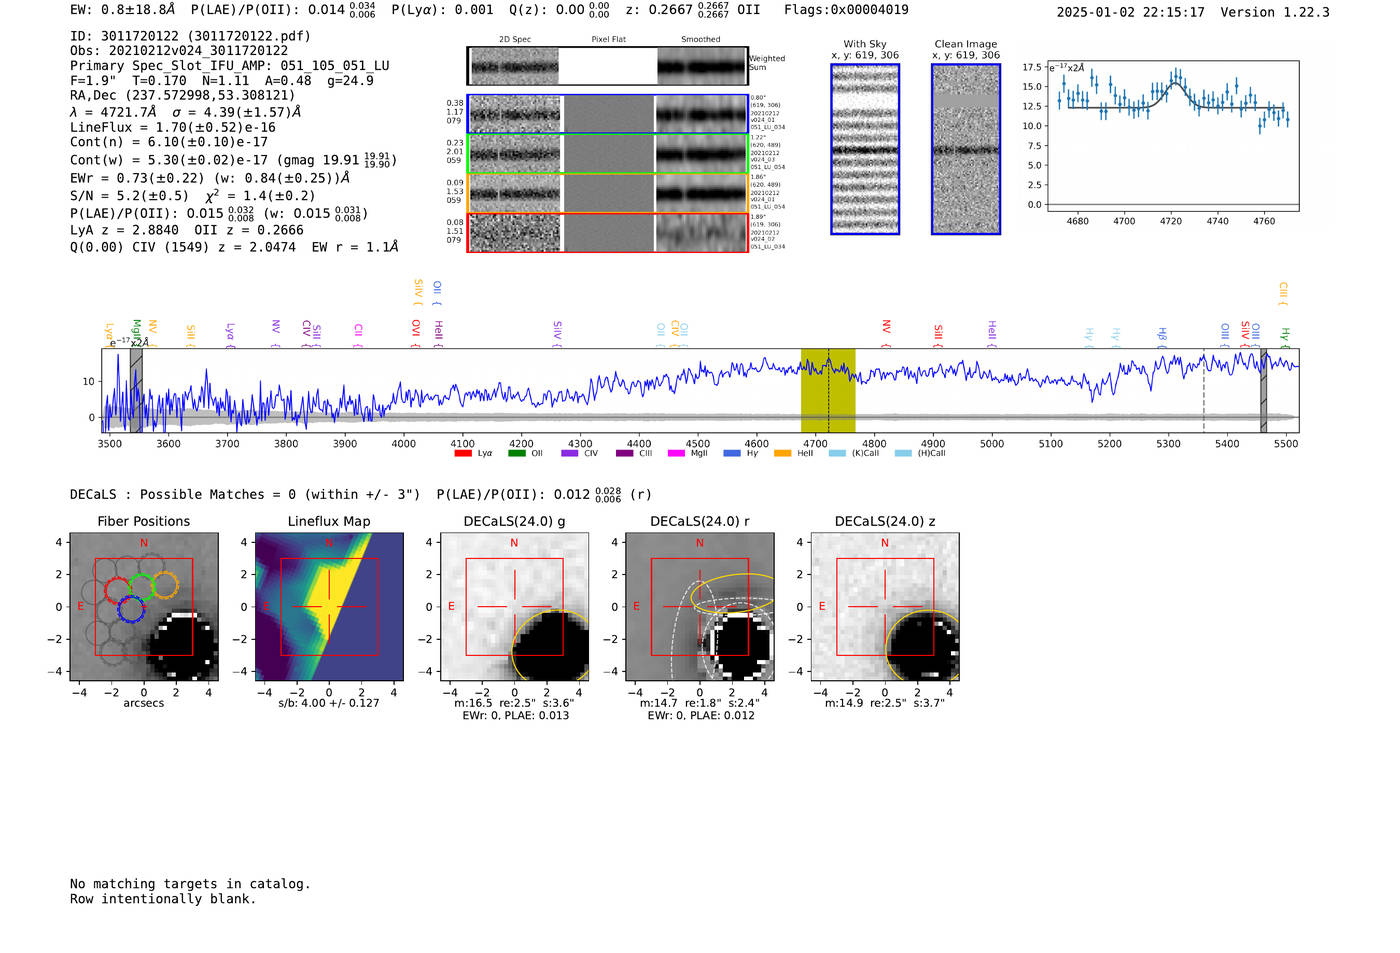
Task: Click the Smoothed column header
Action: 701,40
